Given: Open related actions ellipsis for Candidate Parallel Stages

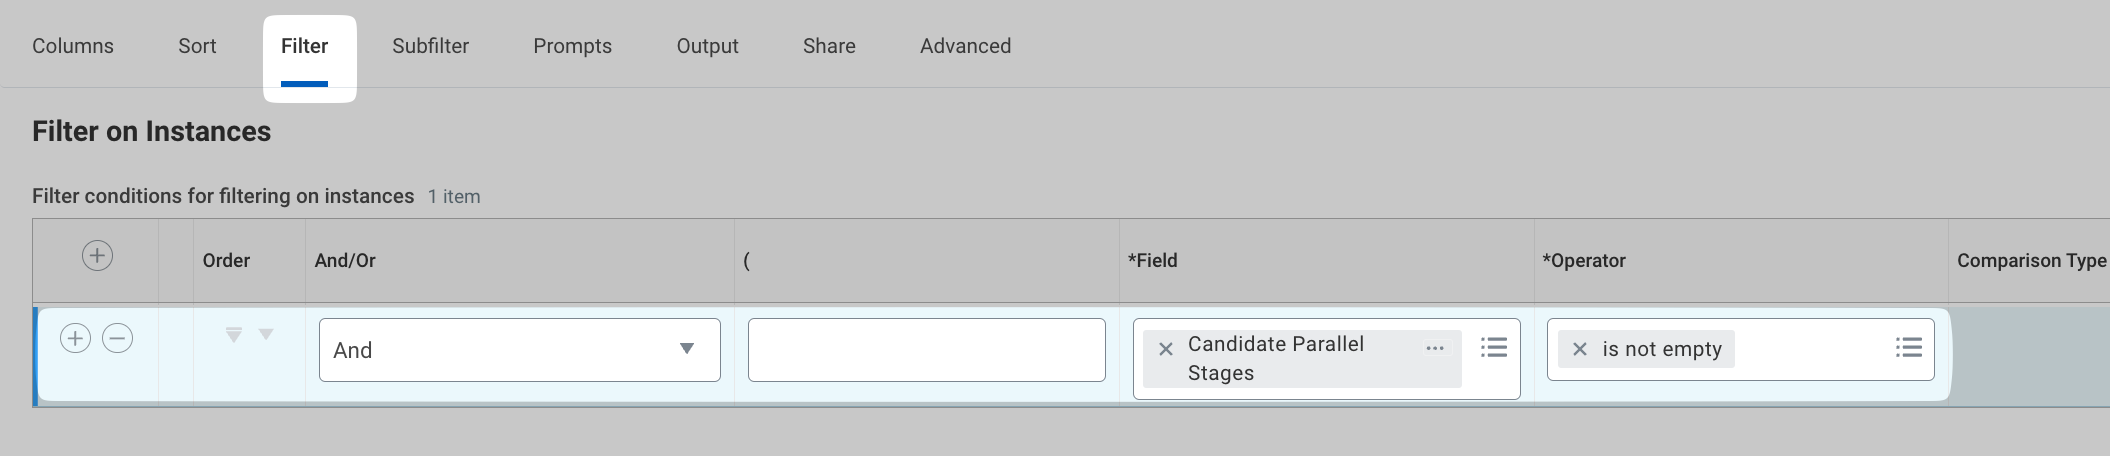Looking at the screenshot, I should point(1435,348).
